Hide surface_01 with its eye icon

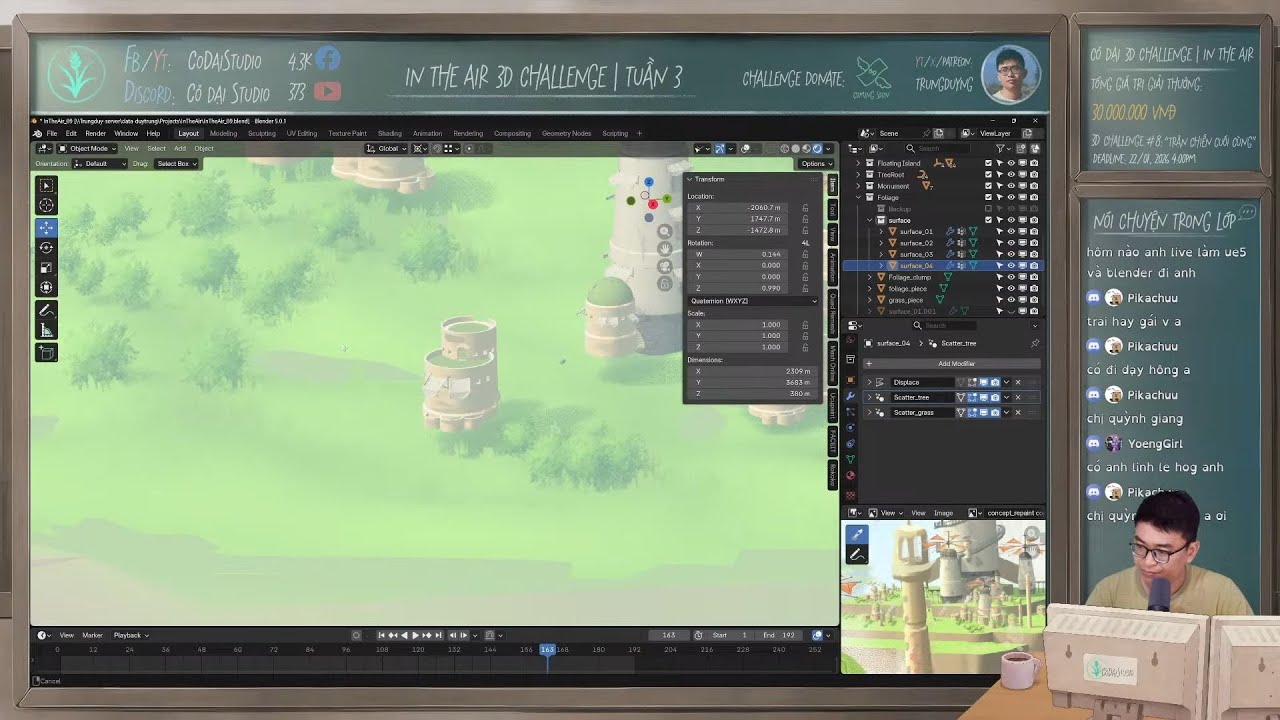(x=1011, y=232)
